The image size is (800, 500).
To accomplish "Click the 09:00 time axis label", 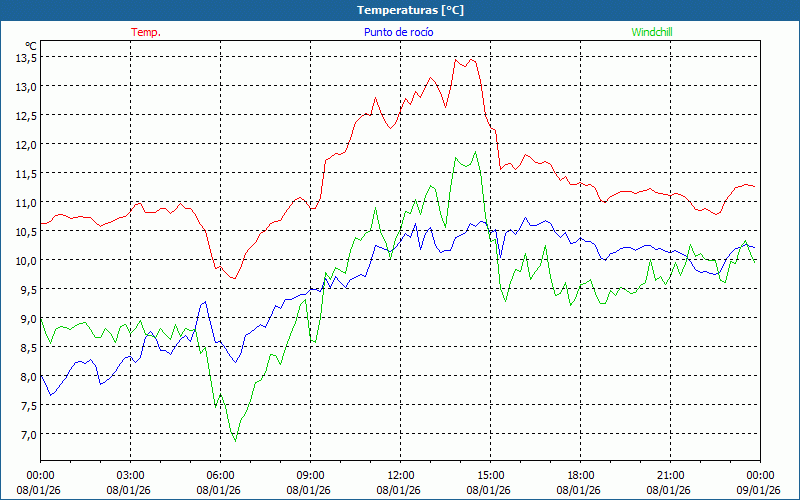I will 311,475.
